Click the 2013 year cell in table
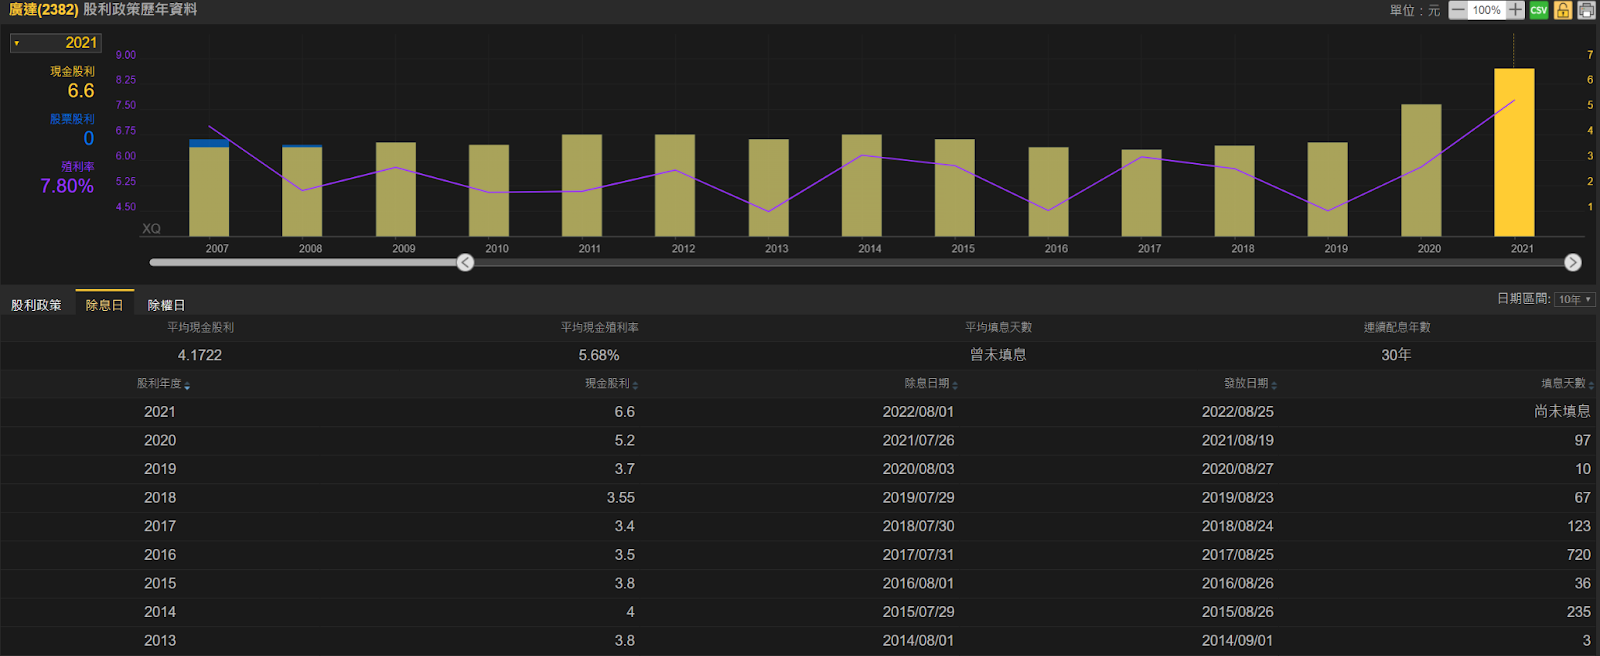 coord(160,641)
